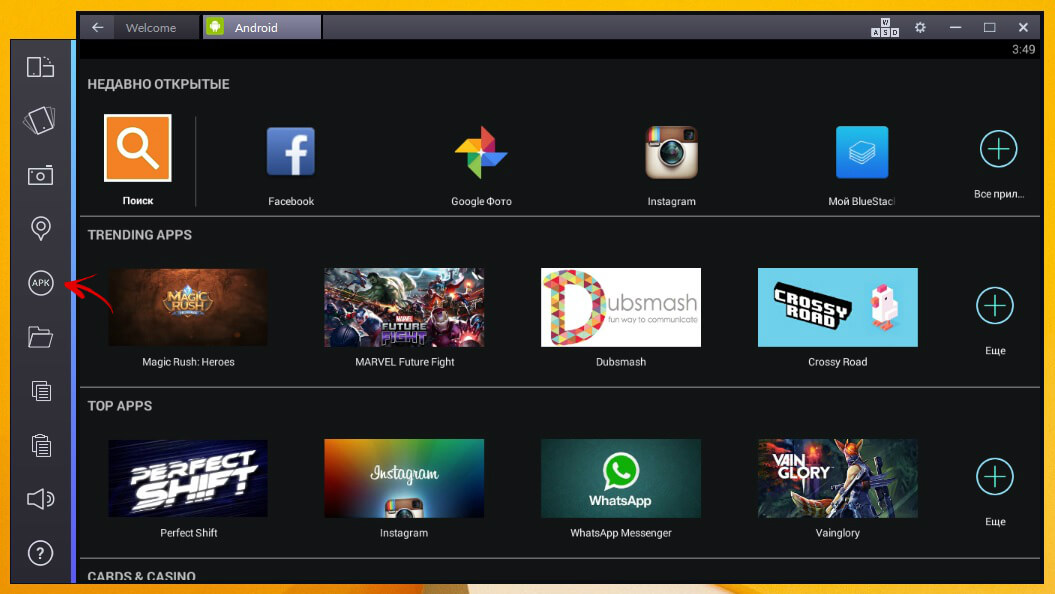
Task: Open the APK installer
Action: (40, 283)
